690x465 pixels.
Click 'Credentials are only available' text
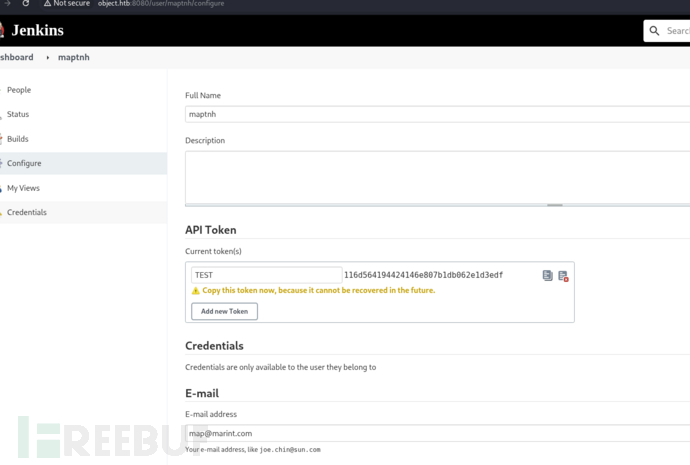281,367
